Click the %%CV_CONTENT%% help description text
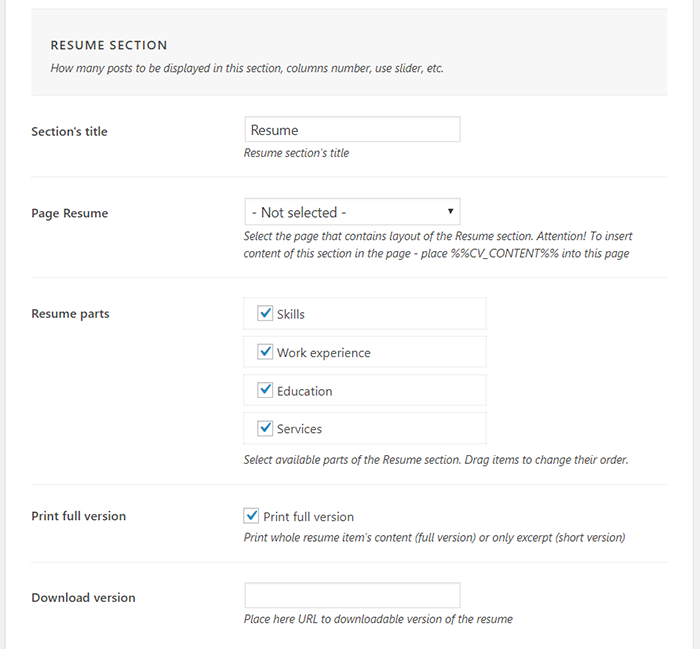 click(437, 245)
